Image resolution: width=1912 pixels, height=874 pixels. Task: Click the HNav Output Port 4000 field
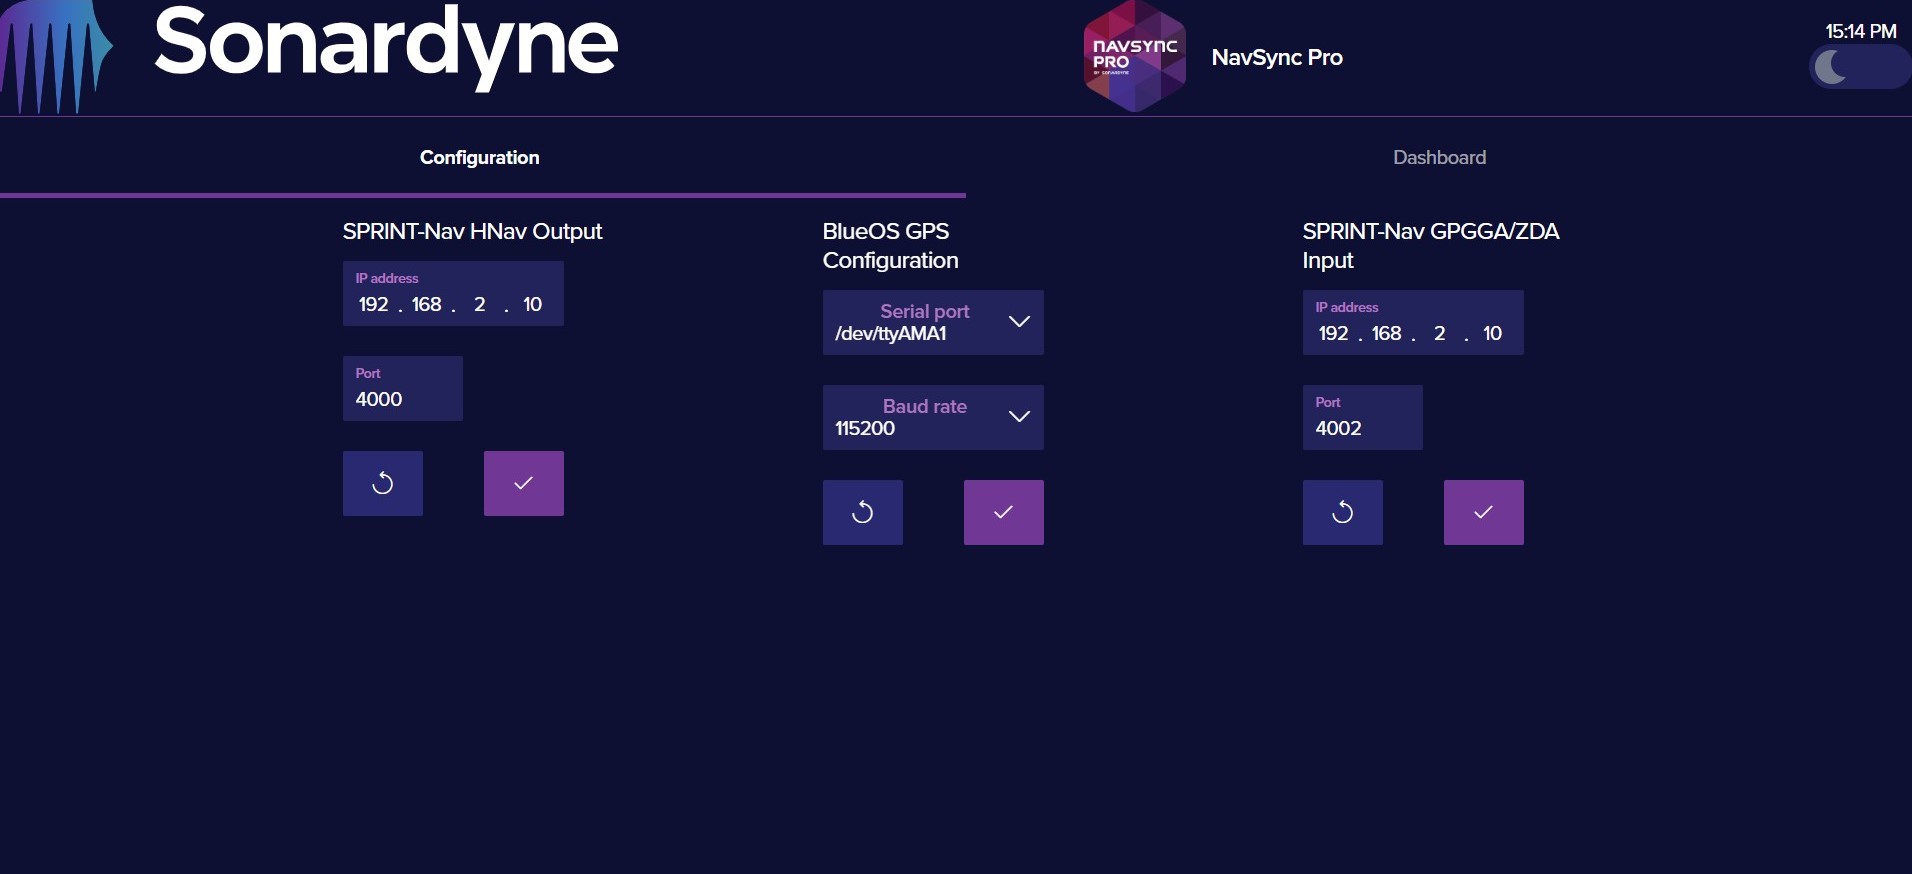(402, 399)
